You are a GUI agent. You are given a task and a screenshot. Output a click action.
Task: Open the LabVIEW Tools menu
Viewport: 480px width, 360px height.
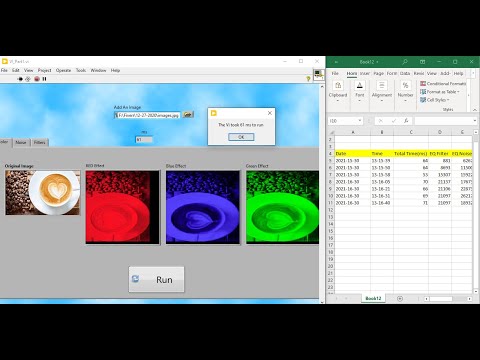point(81,70)
